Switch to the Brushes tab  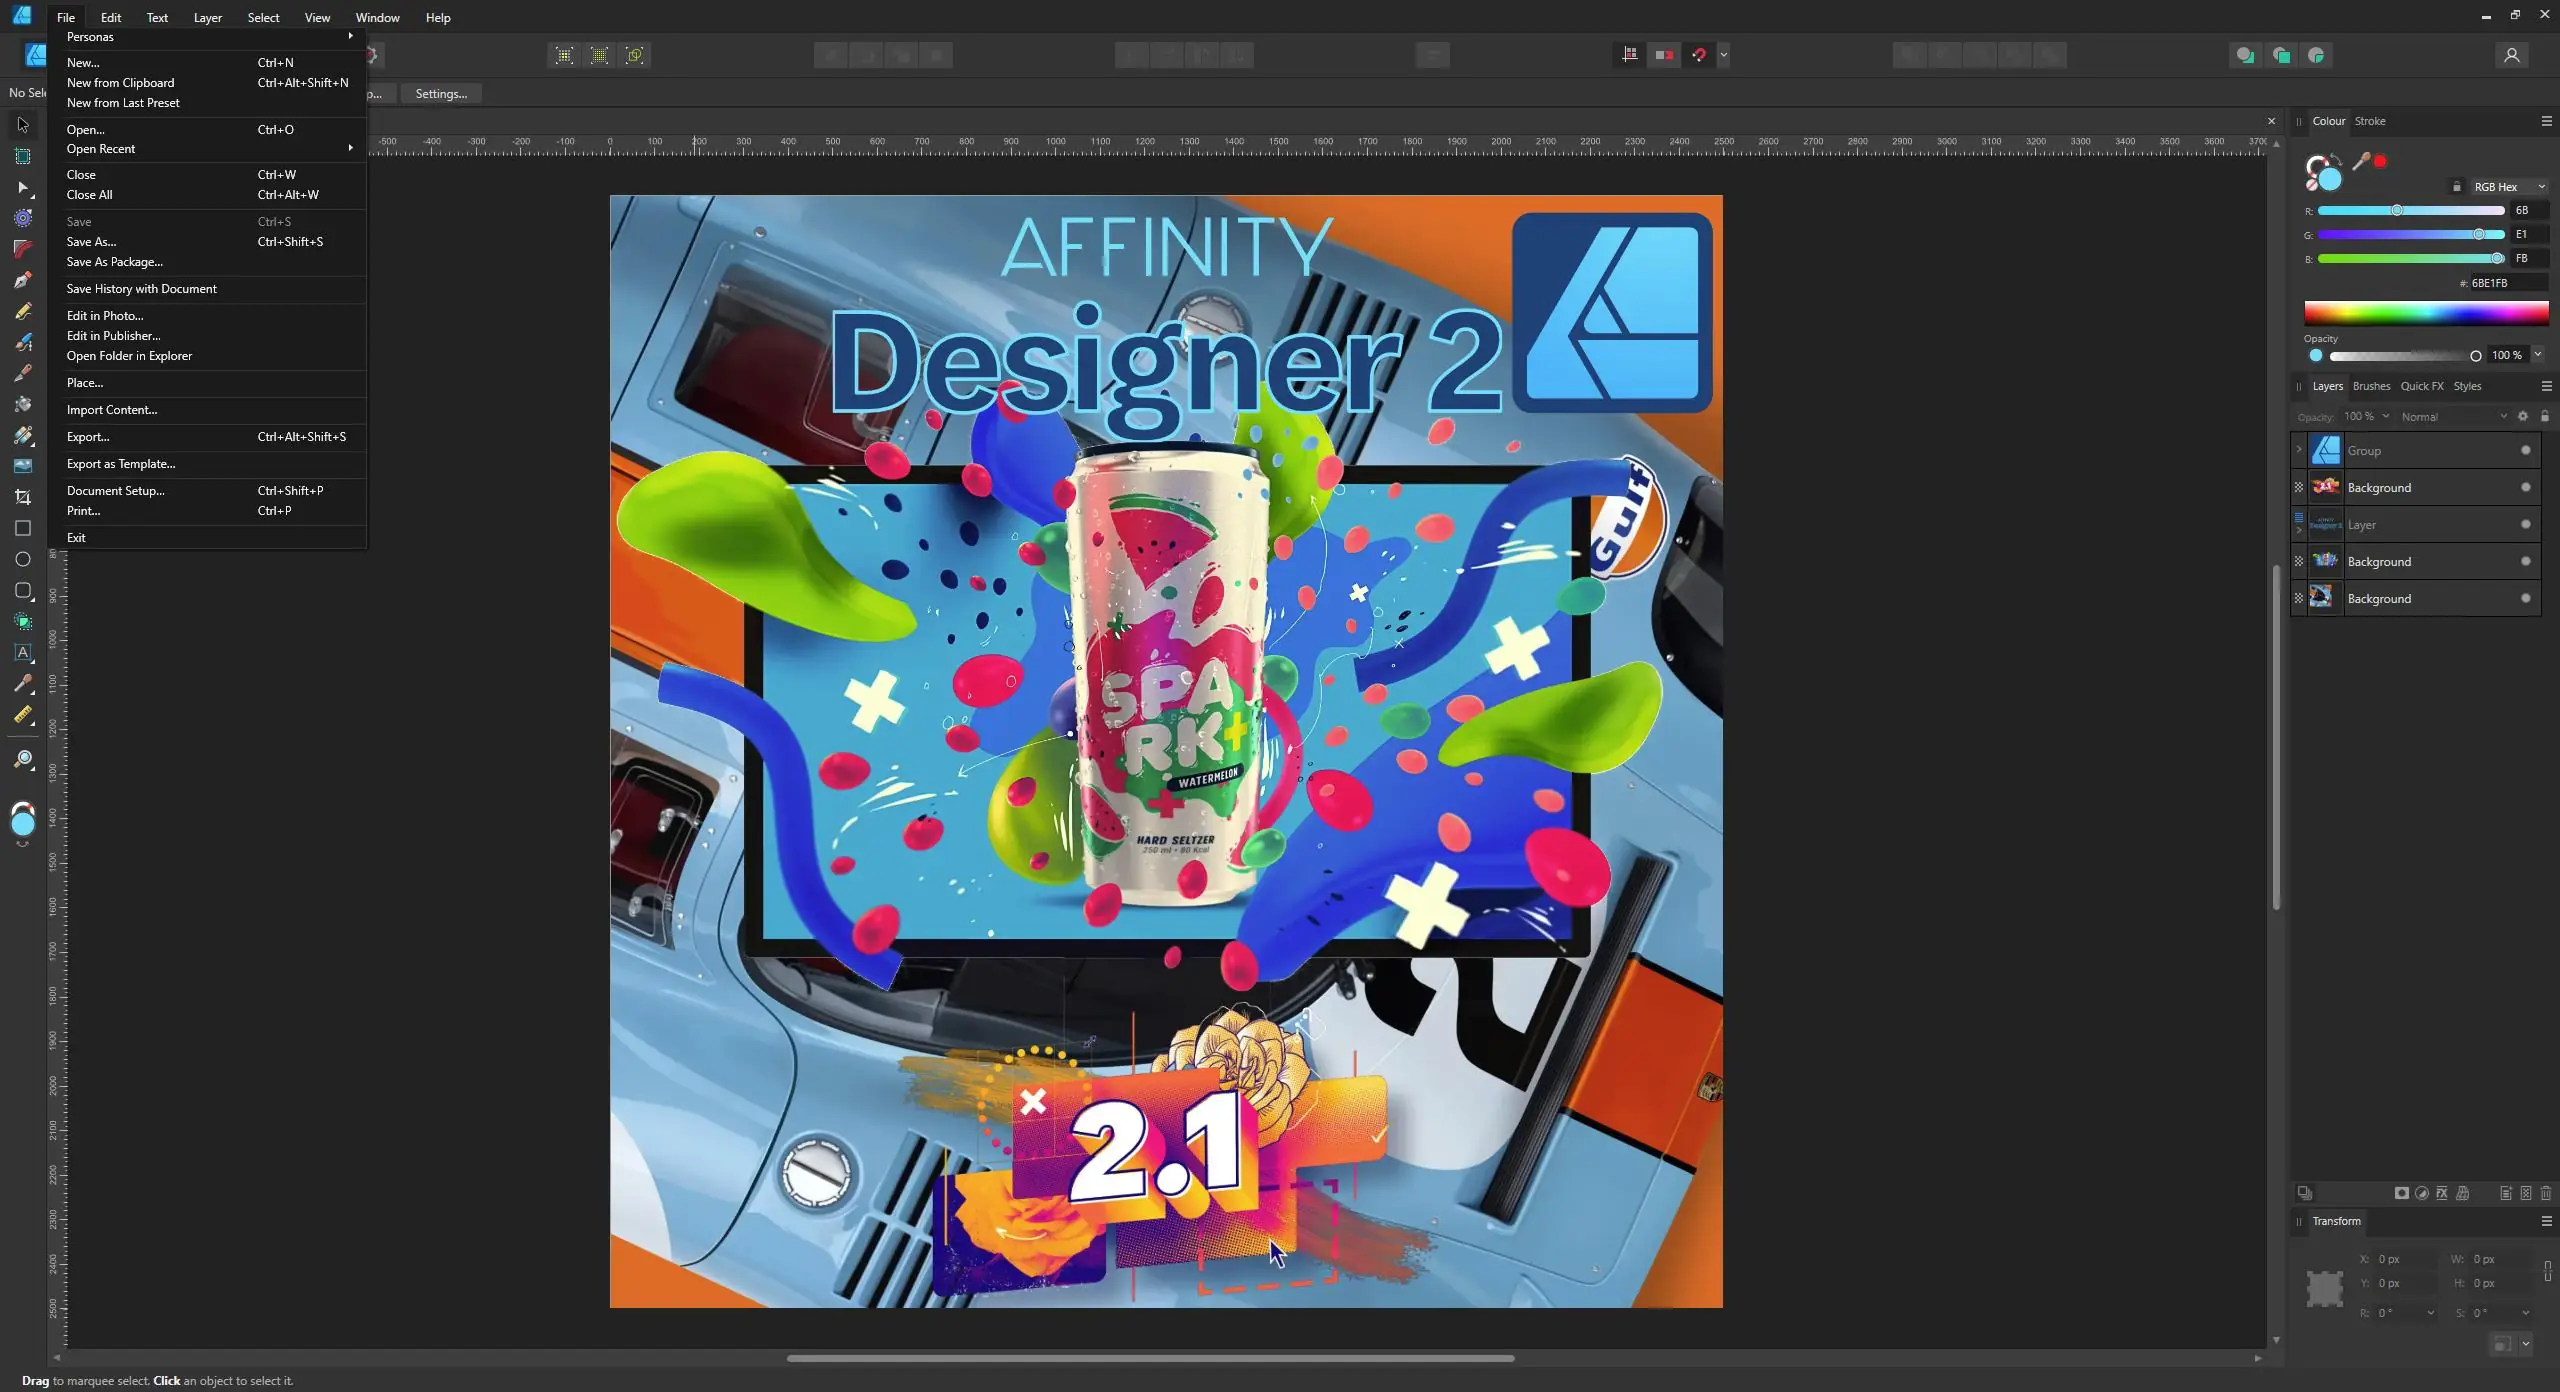pyautogui.click(x=2370, y=386)
